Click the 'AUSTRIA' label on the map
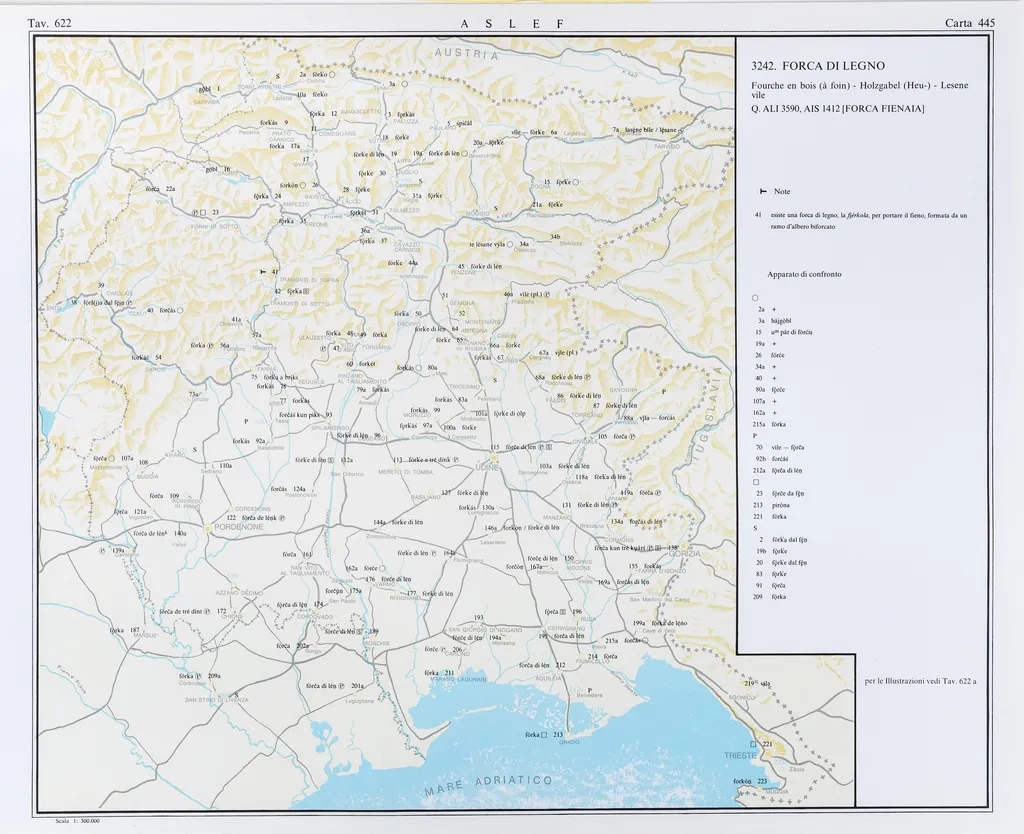The image size is (1024, 834). click(465, 56)
